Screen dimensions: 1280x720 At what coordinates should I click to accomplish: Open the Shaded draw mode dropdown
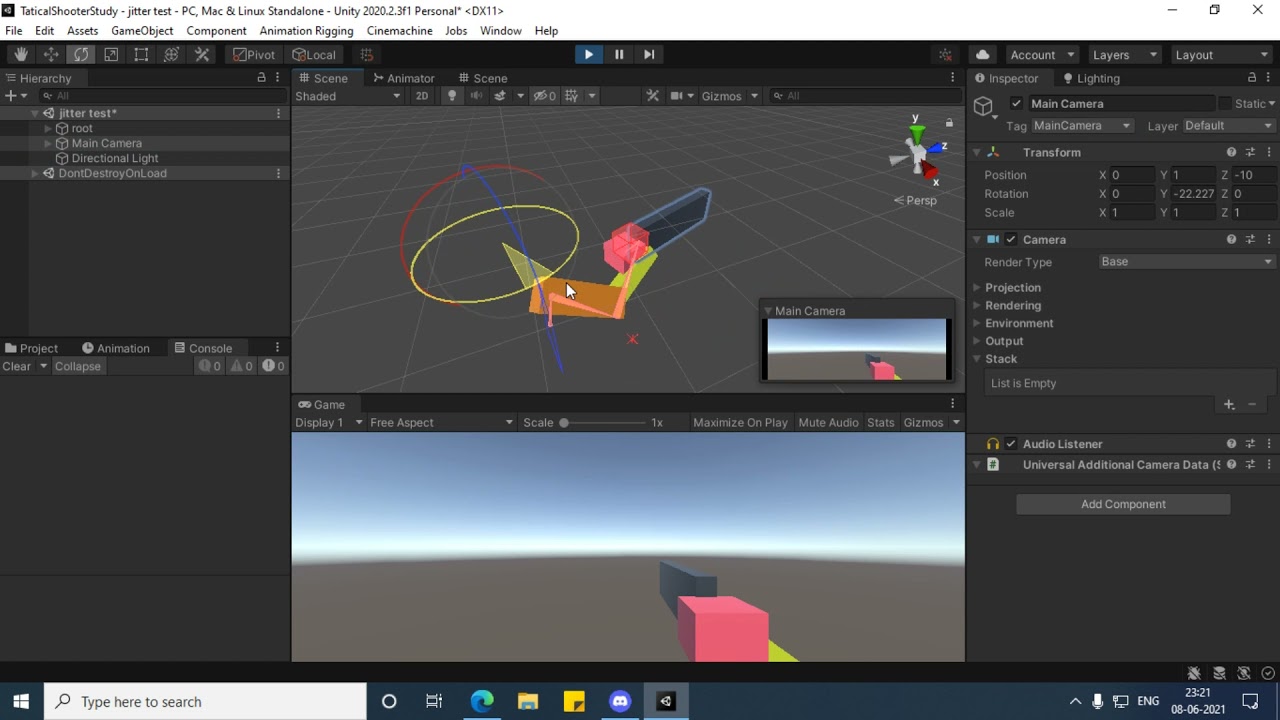click(x=348, y=96)
